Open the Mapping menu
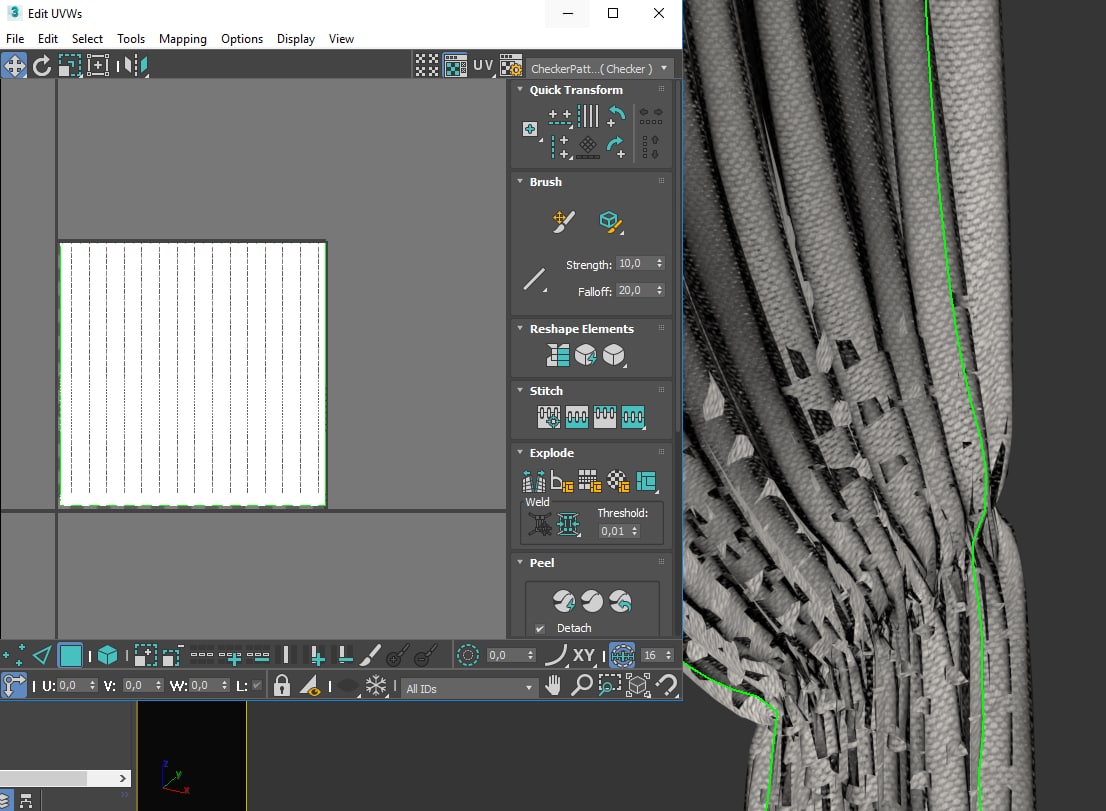Image resolution: width=1106 pixels, height=811 pixels. [x=182, y=39]
